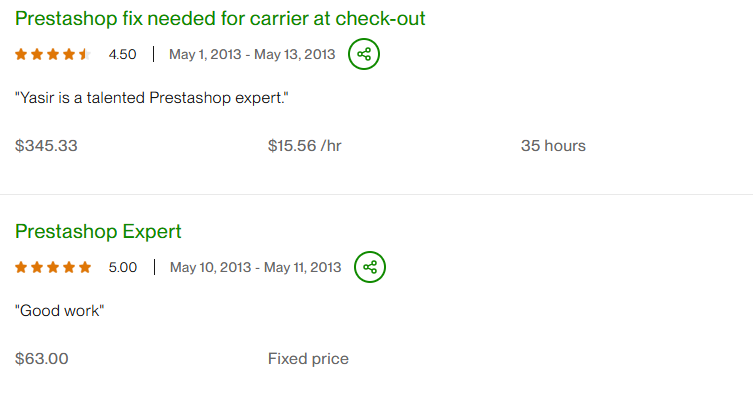Click the $63.00 amount

click(42, 359)
